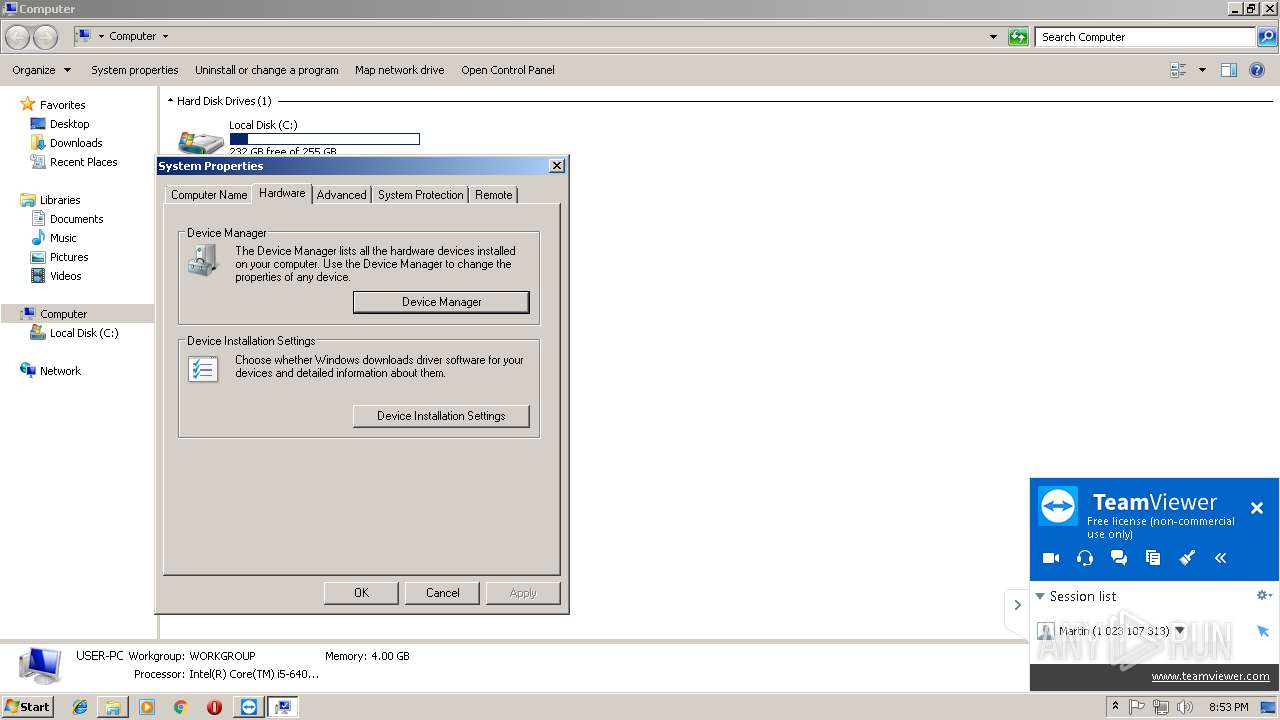This screenshot has height=720, width=1280.
Task: Select Local Disk (C:) drive usage bar
Action: [324, 139]
